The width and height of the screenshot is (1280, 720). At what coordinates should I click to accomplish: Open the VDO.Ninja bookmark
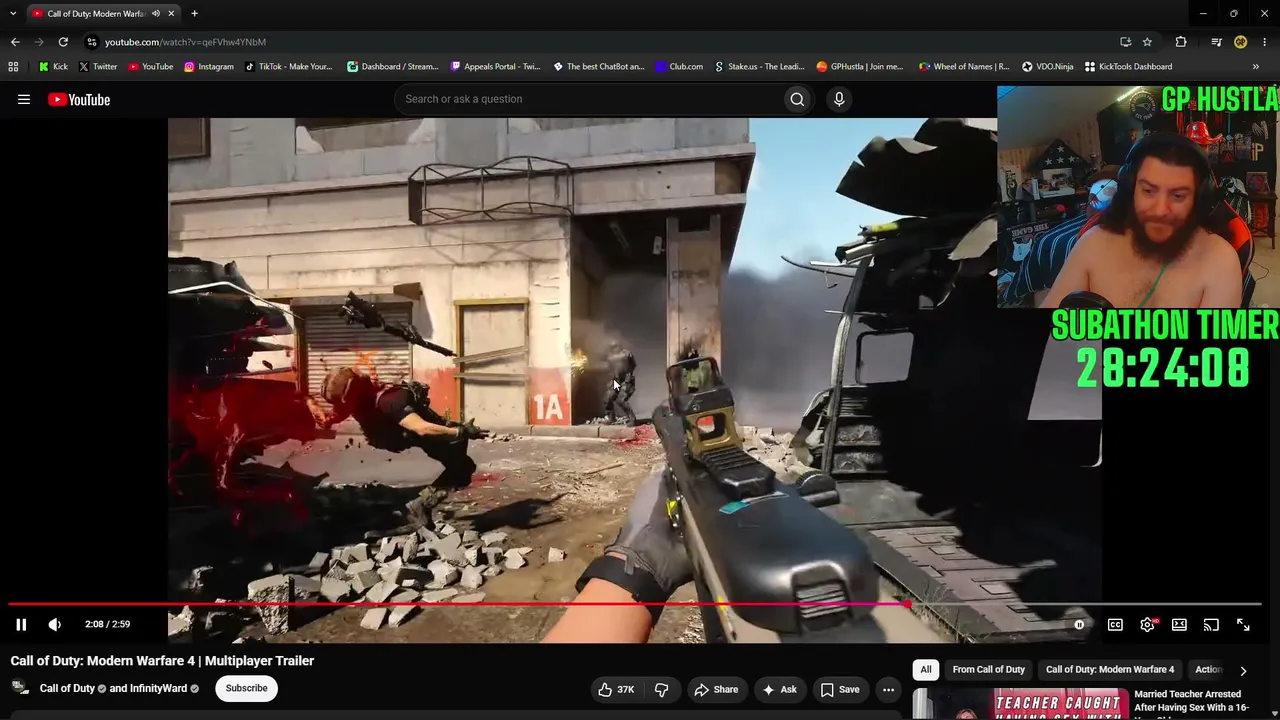1047,67
